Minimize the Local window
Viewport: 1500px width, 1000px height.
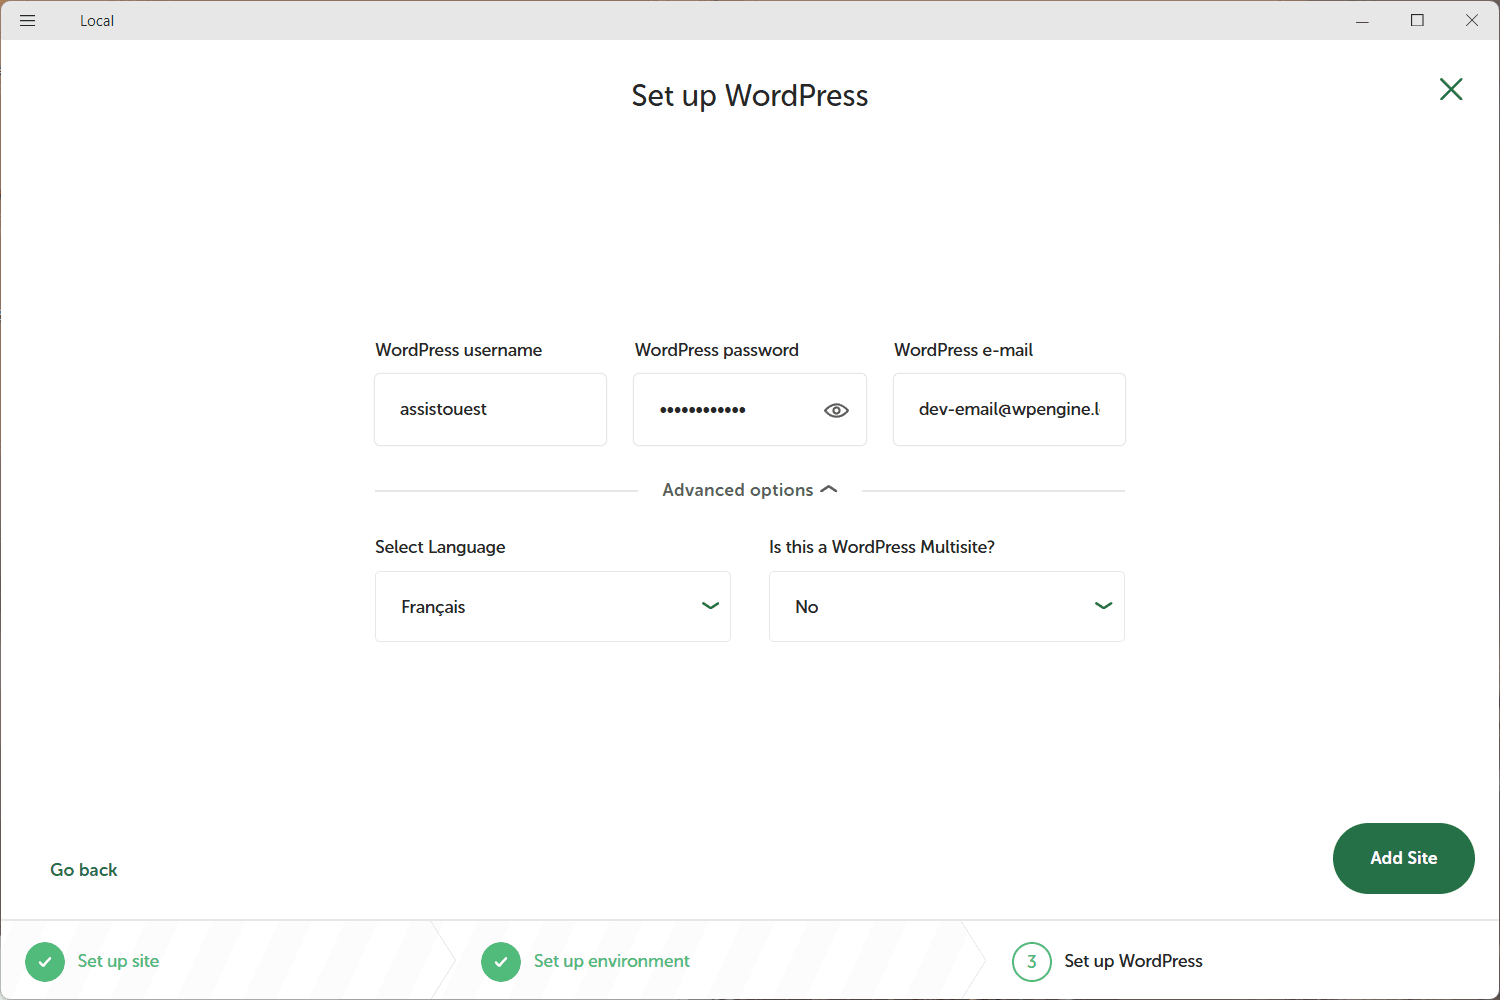point(1362,21)
